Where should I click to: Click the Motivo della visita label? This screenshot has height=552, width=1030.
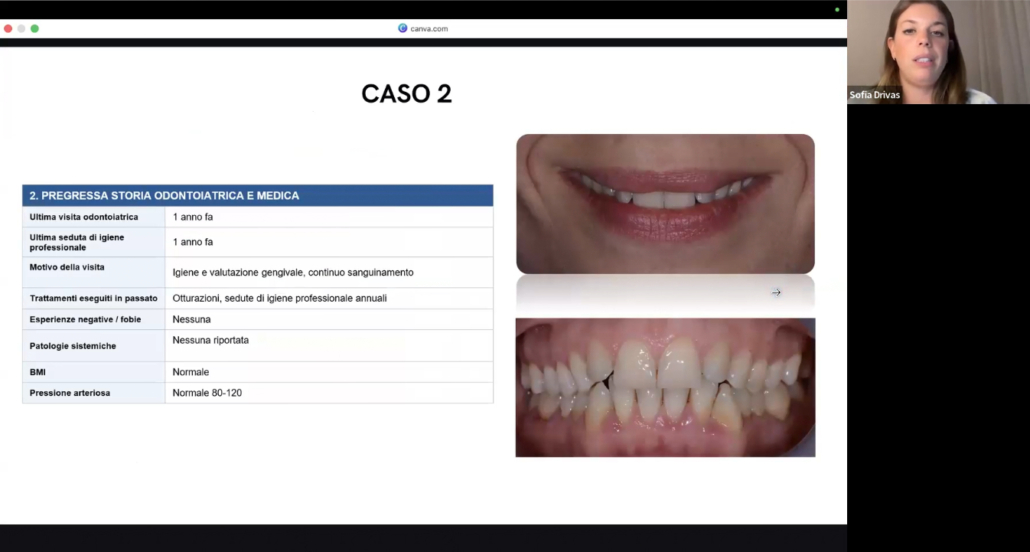(x=67, y=267)
